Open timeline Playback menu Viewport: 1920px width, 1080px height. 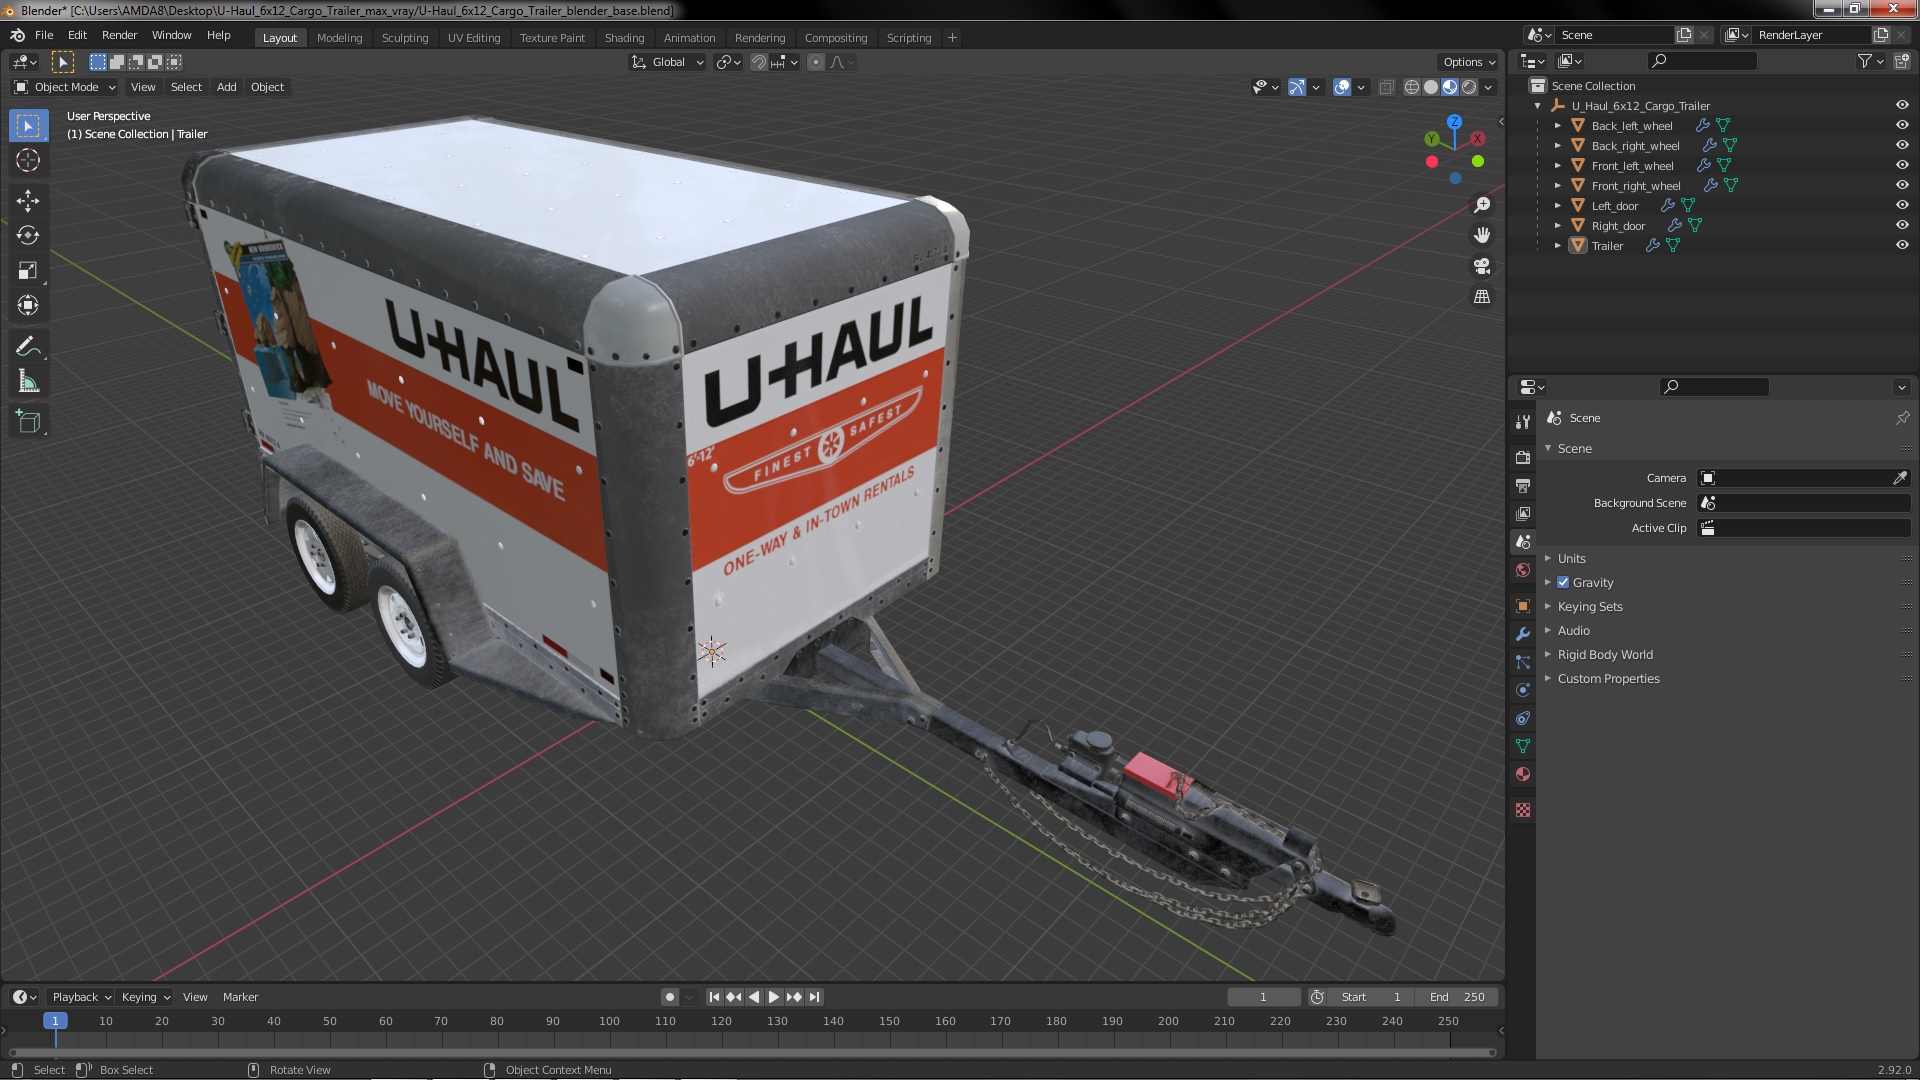(x=81, y=997)
